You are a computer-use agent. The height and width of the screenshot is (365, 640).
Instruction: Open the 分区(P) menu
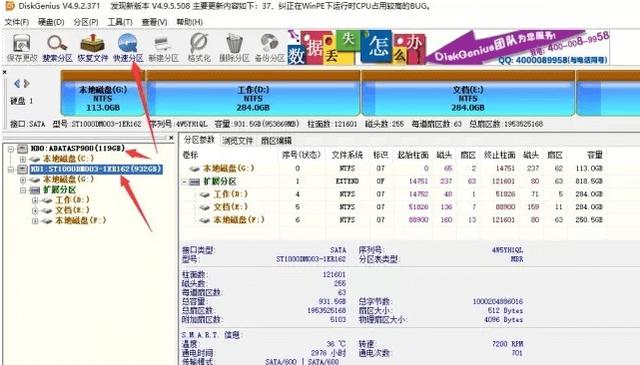(x=86, y=22)
